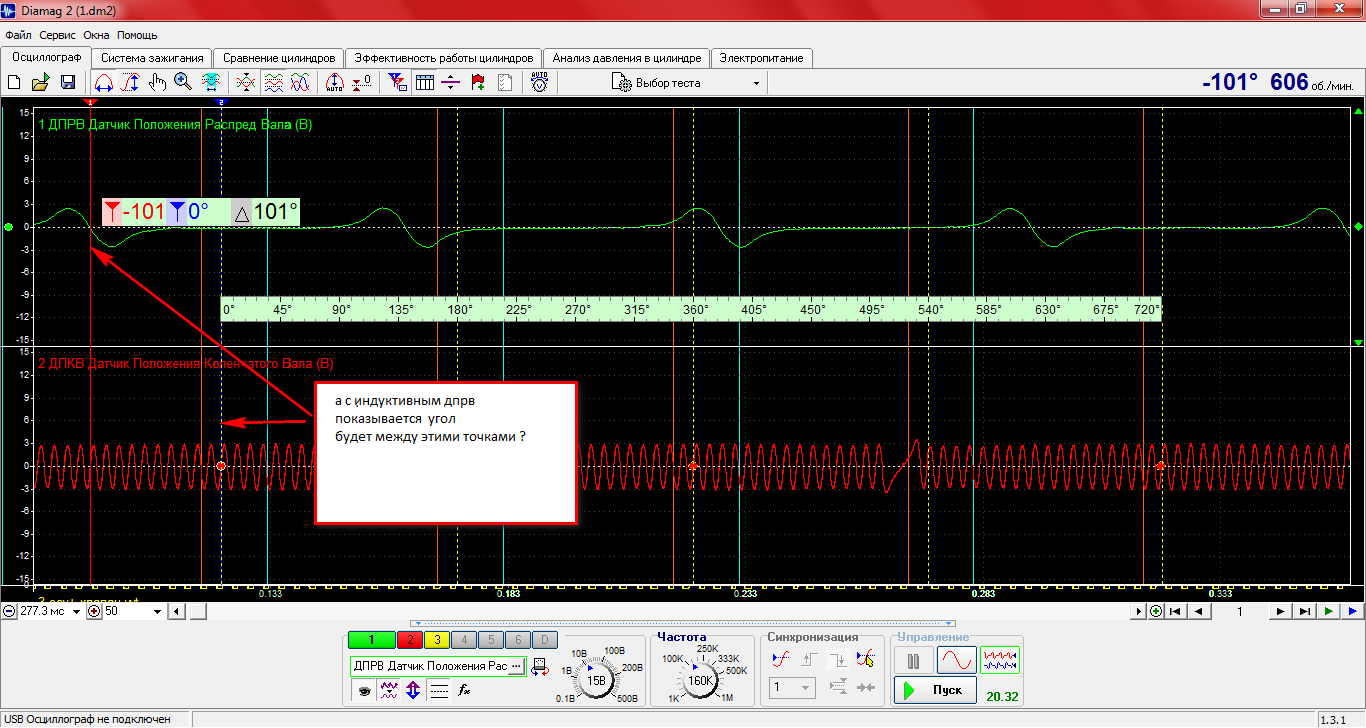The height and width of the screenshot is (728, 1366).
Task: Select the vertical measurement cursor tool
Action: click(130, 83)
